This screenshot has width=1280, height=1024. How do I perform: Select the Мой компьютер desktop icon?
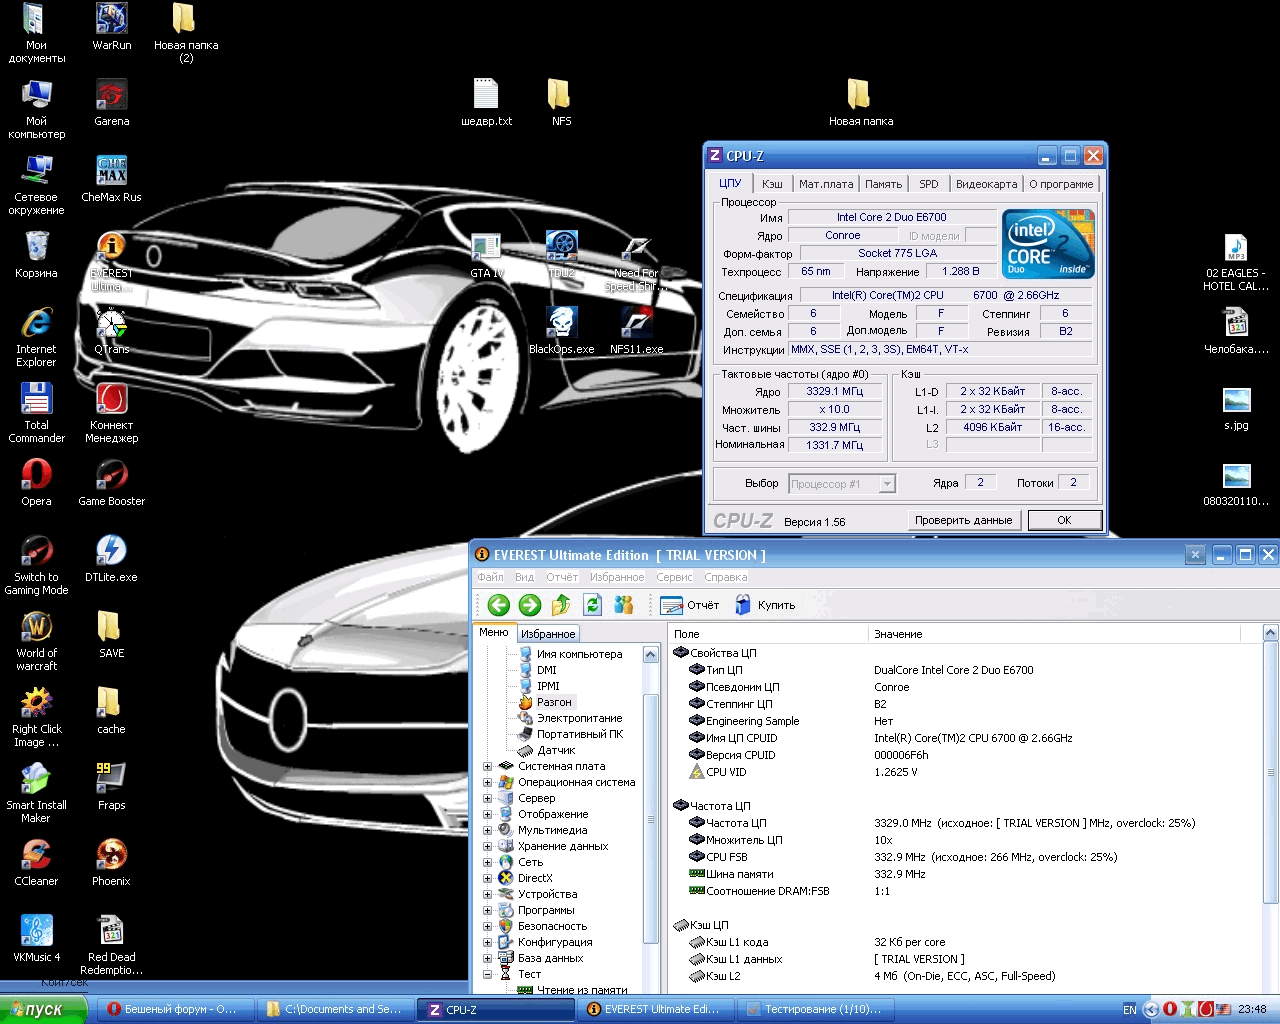coord(37,109)
